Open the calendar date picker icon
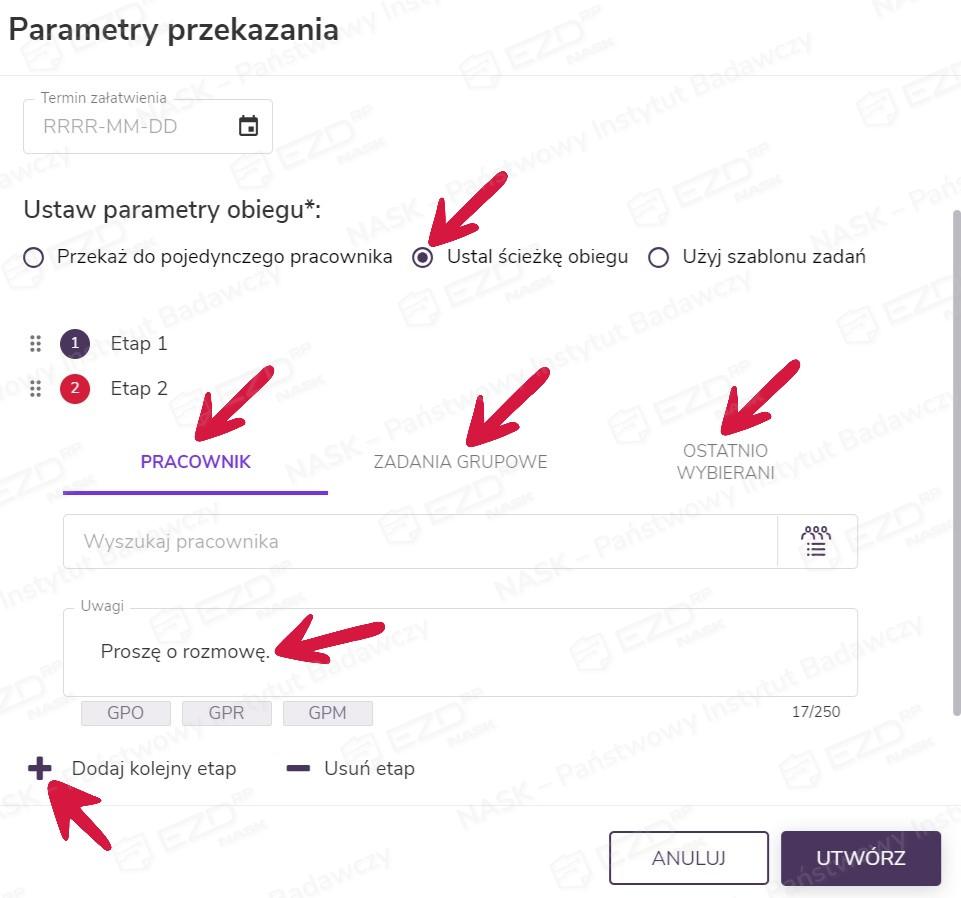This screenshot has width=961, height=898. pyautogui.click(x=249, y=126)
